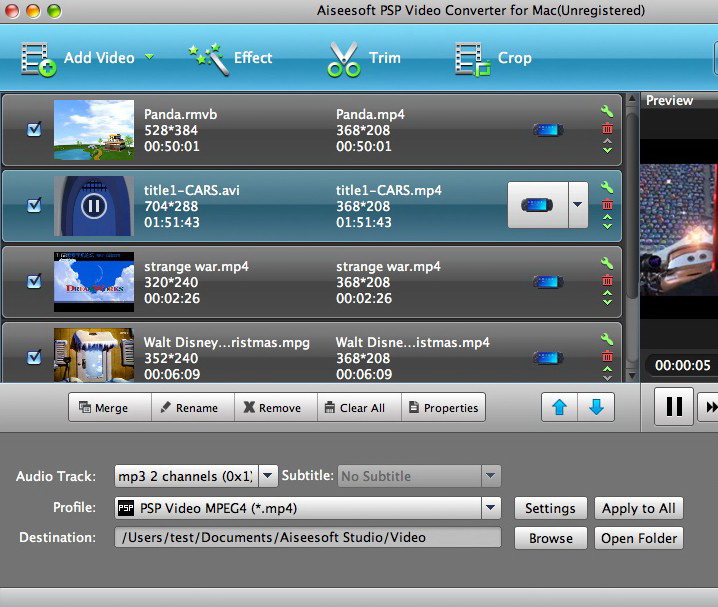
Task: Open wrench settings for Walt Disney Christmas video
Action: pyautogui.click(x=607, y=339)
